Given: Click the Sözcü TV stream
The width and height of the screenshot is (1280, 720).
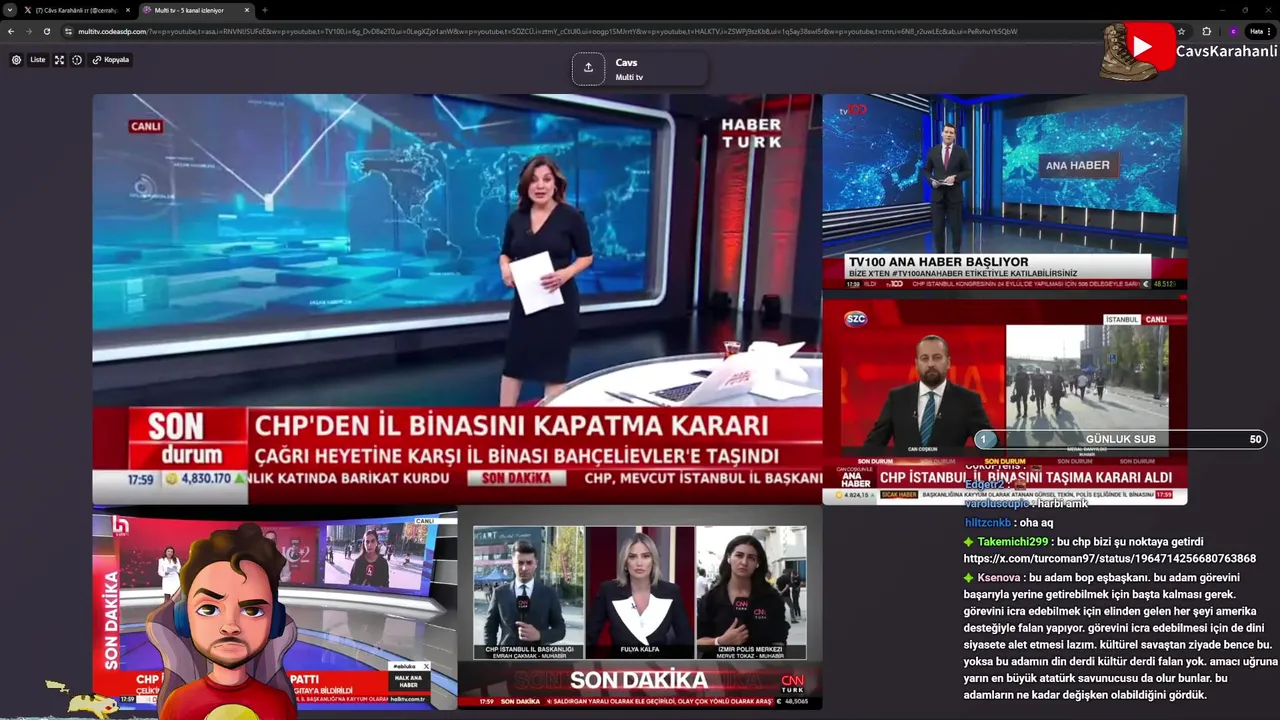Looking at the screenshot, I should tap(1005, 400).
